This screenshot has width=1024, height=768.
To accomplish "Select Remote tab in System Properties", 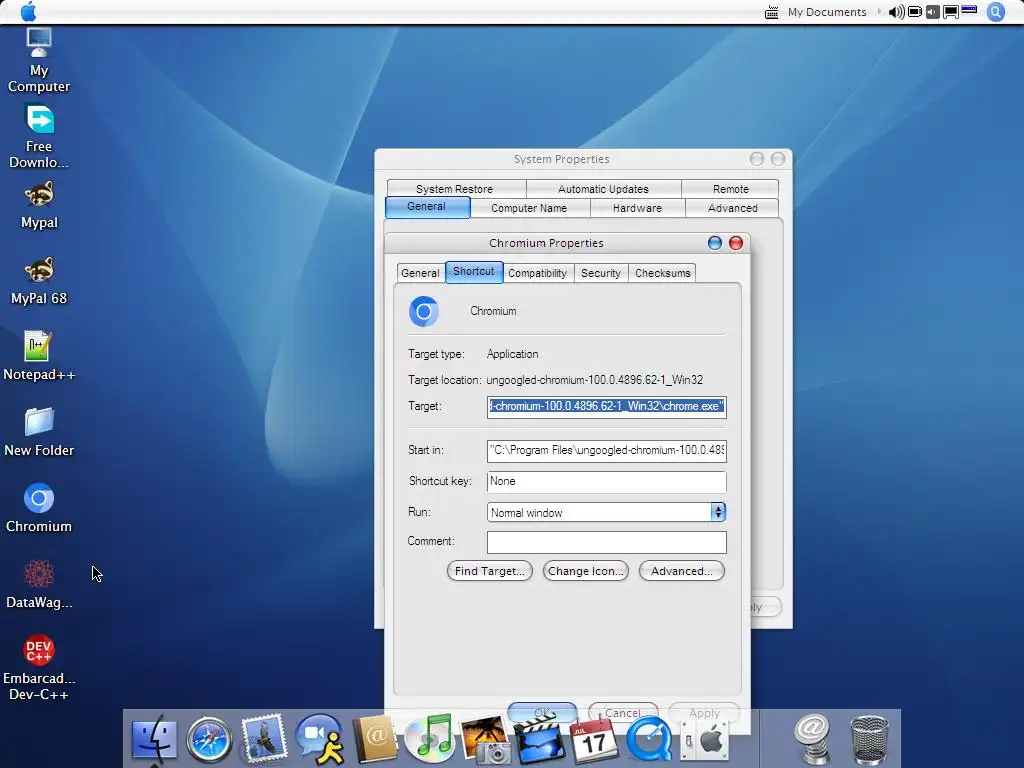I will point(730,189).
